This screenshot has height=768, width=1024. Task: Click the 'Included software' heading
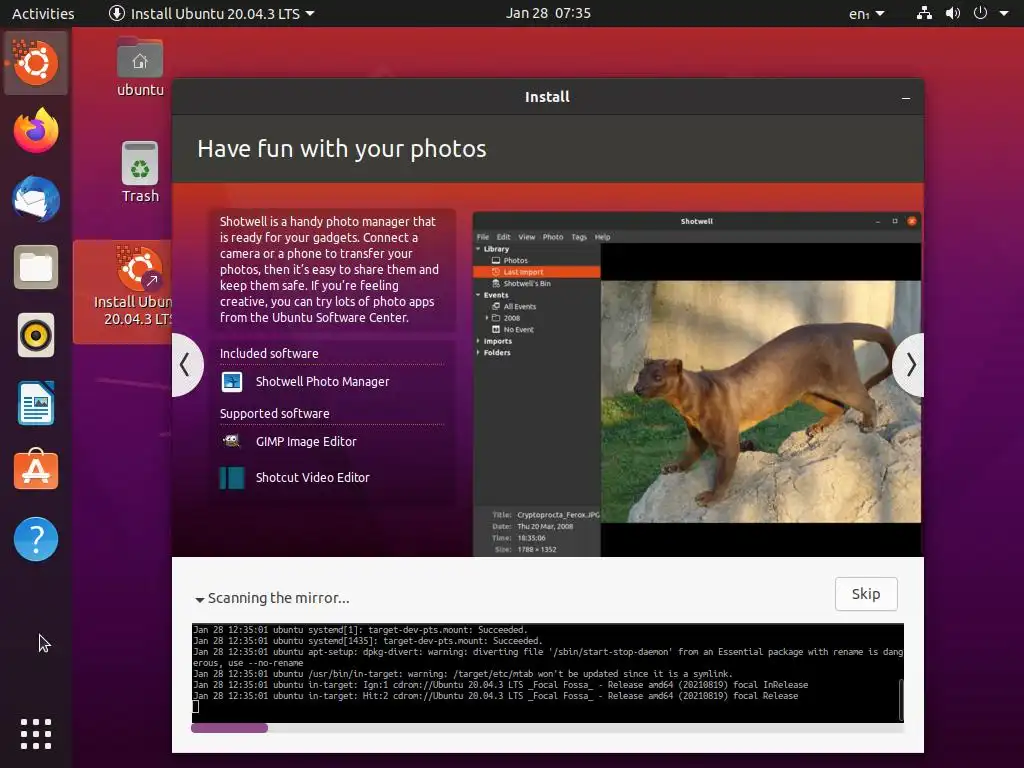[269, 353]
